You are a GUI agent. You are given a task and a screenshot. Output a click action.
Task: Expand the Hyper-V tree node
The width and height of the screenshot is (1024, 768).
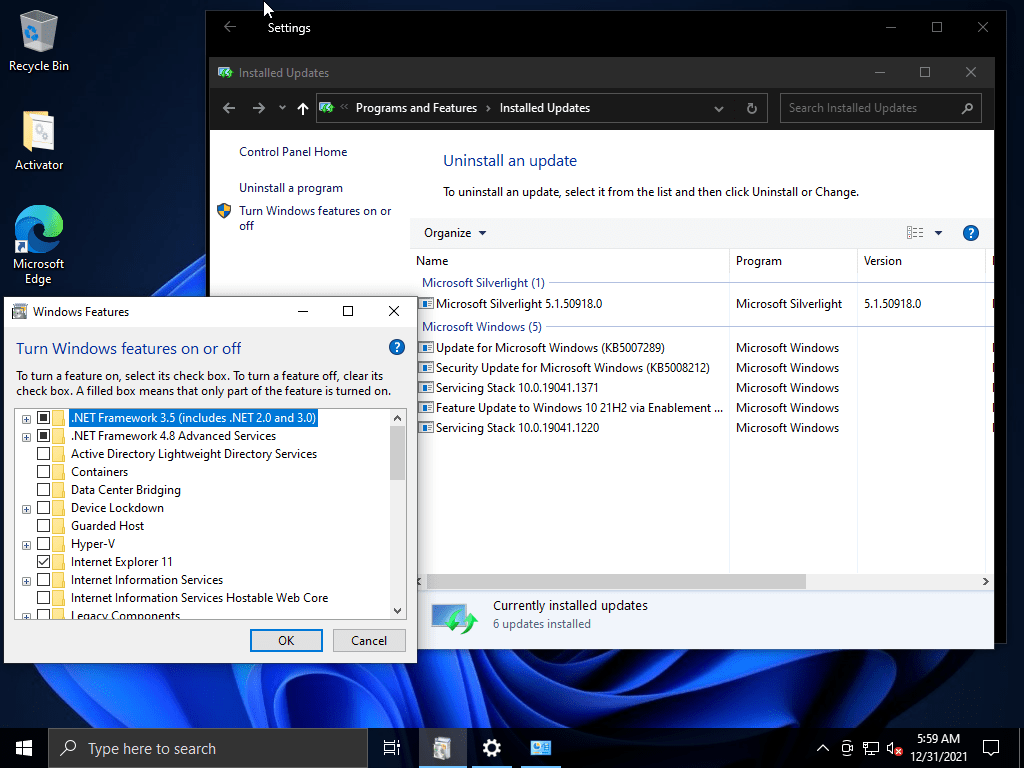[x=26, y=545]
